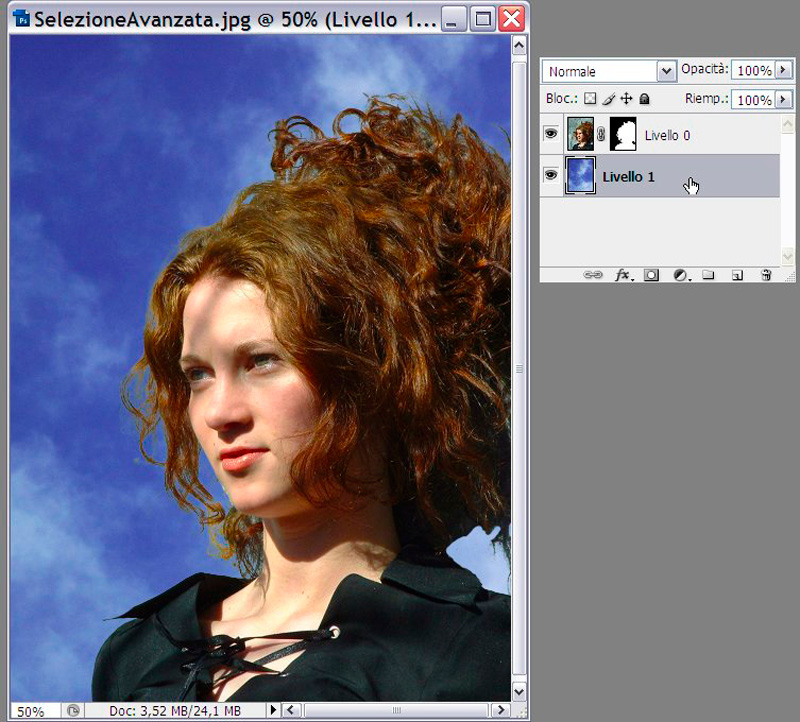Toggle lock image pixels brush icon

[608, 99]
